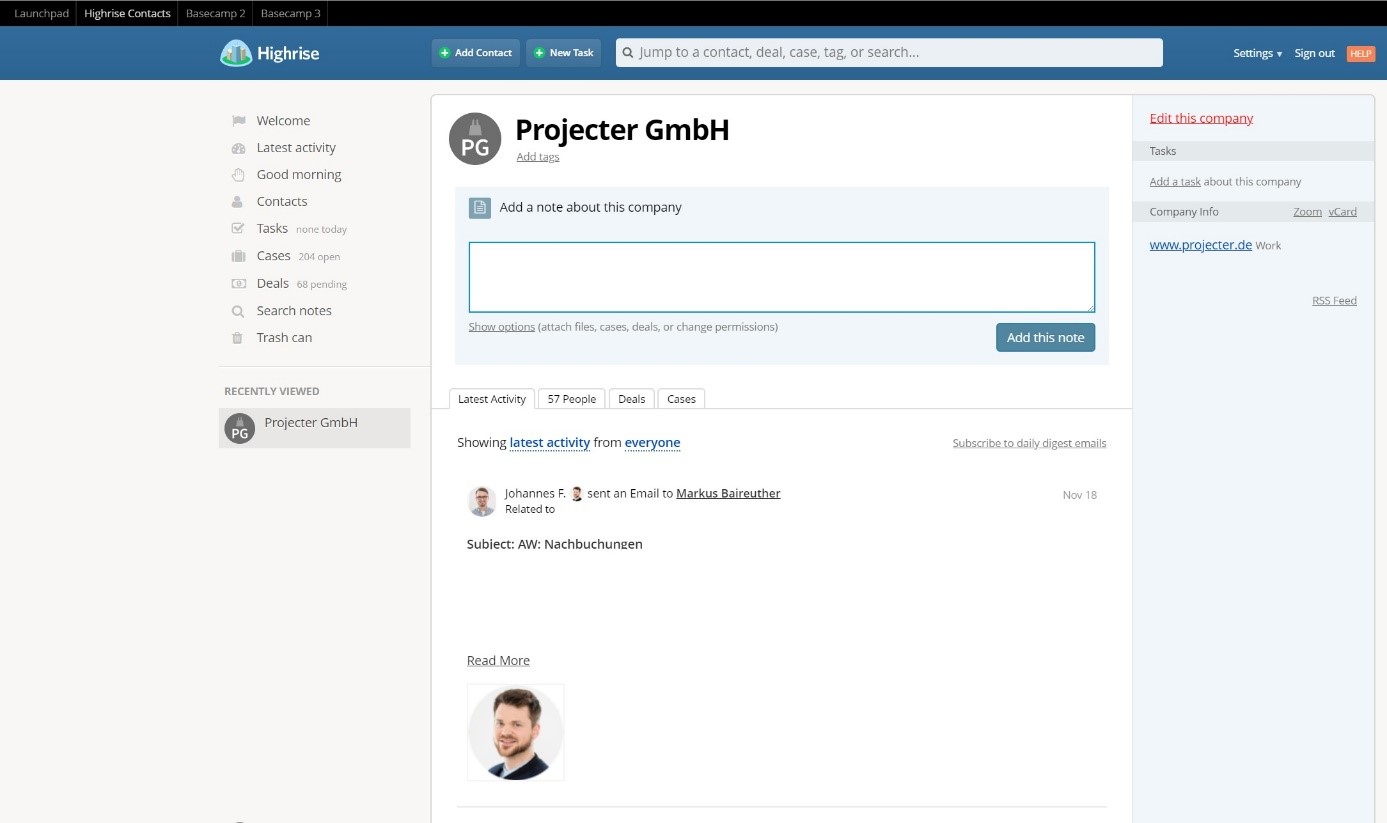Click the Sign out link
1387x823 pixels.
(x=1315, y=54)
